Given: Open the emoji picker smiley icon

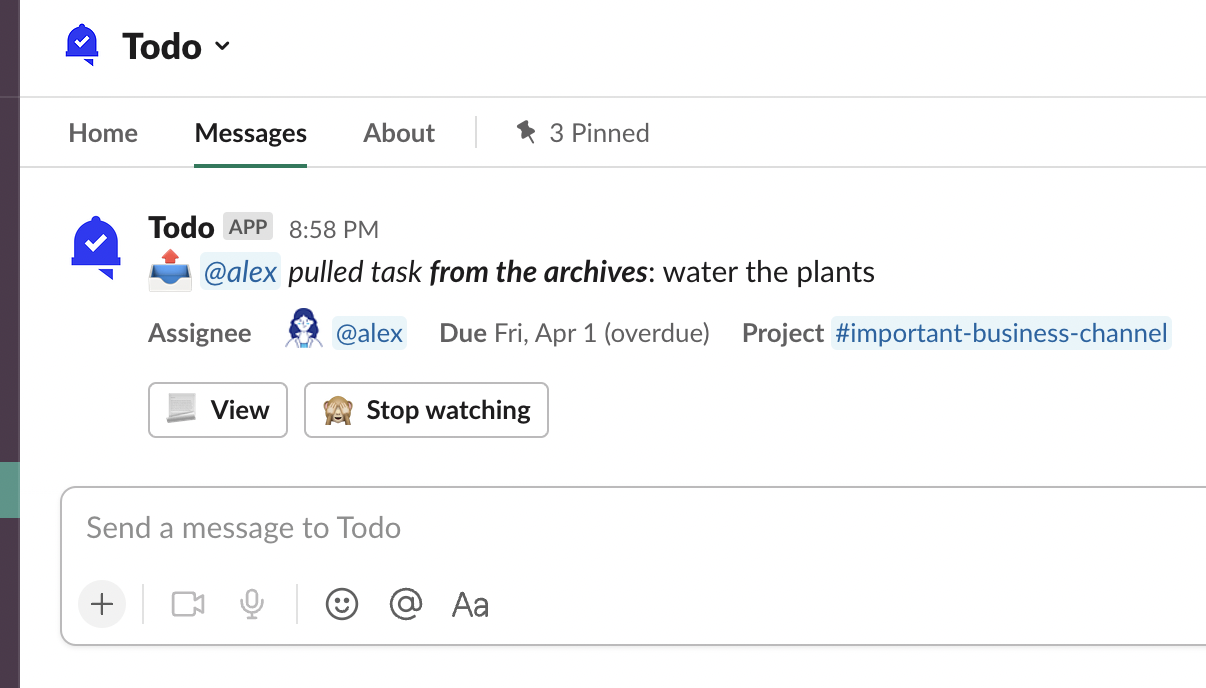Looking at the screenshot, I should pos(342,604).
